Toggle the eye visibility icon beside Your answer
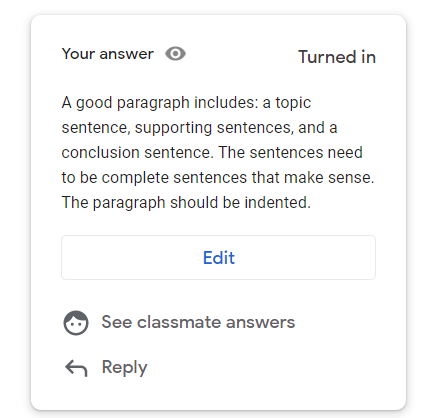This screenshot has width=425, height=418. click(x=175, y=54)
